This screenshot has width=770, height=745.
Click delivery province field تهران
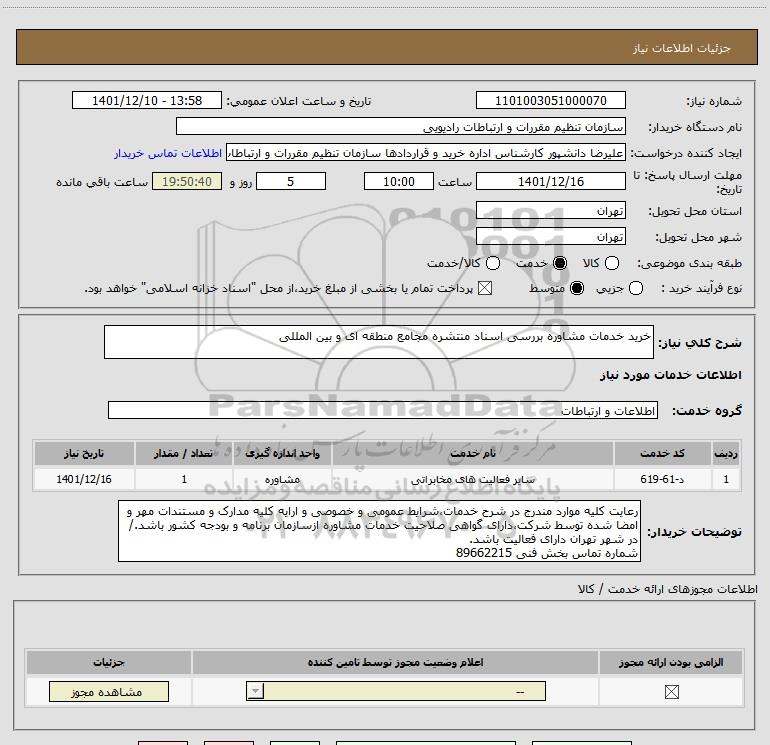pos(550,211)
